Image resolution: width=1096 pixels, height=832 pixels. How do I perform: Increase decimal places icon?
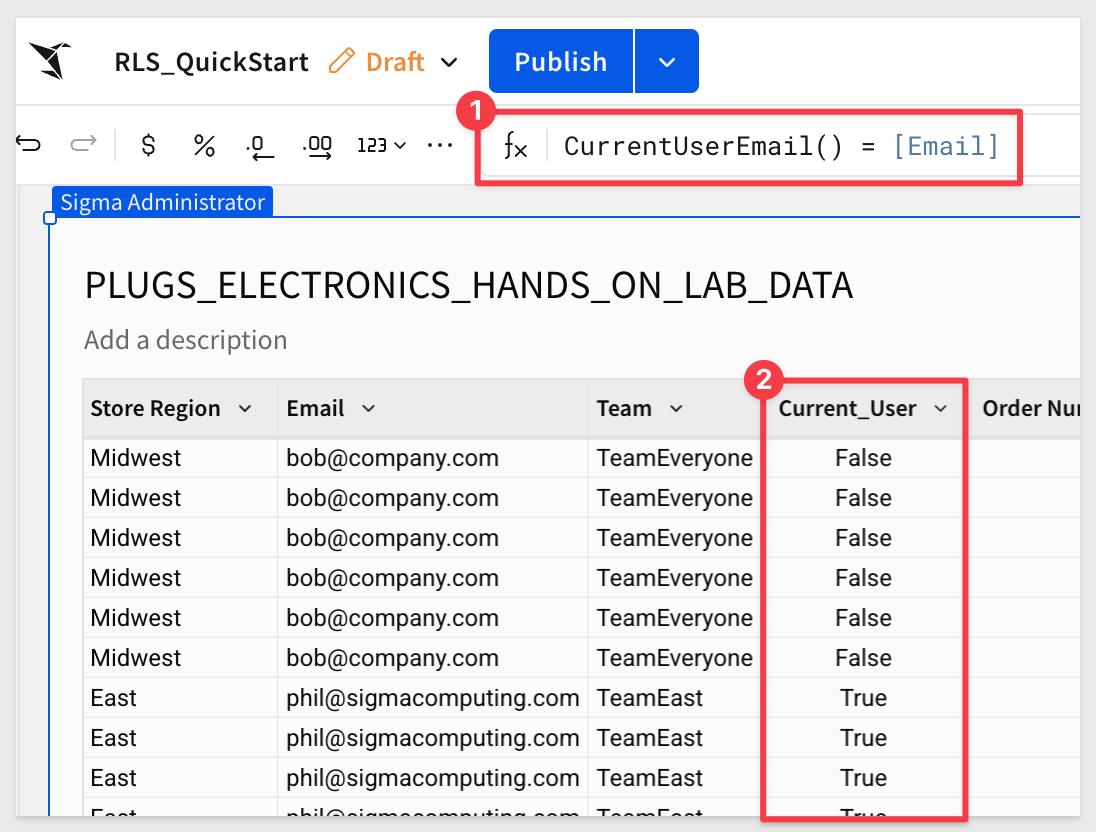pos(318,147)
